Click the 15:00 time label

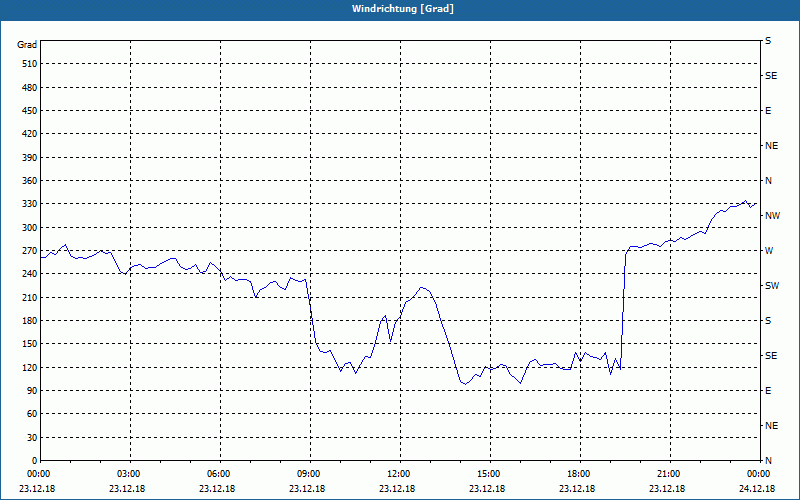click(x=488, y=474)
